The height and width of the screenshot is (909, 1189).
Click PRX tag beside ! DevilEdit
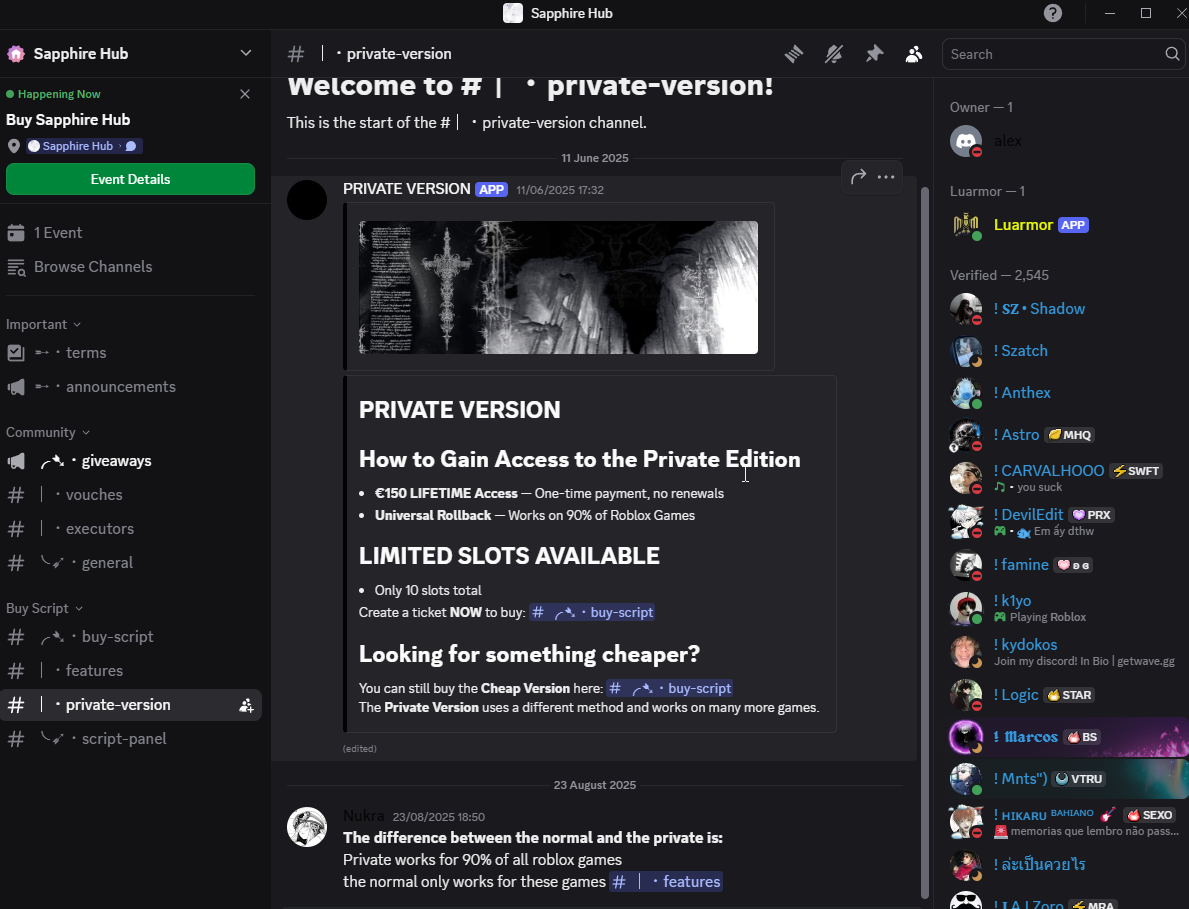click(1091, 515)
